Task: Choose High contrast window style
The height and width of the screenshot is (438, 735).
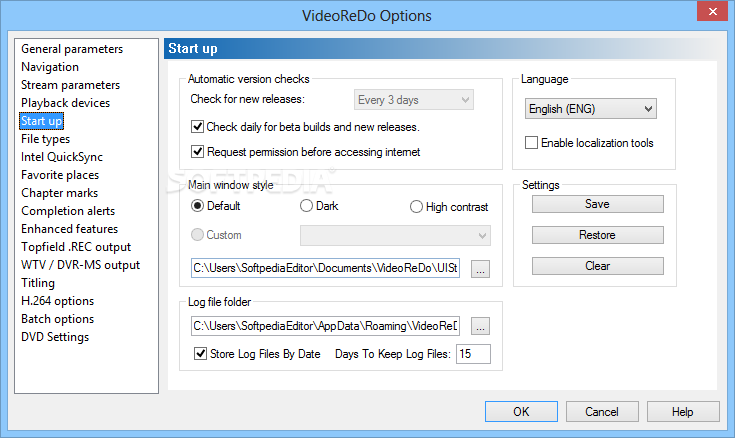Action: [x=416, y=207]
